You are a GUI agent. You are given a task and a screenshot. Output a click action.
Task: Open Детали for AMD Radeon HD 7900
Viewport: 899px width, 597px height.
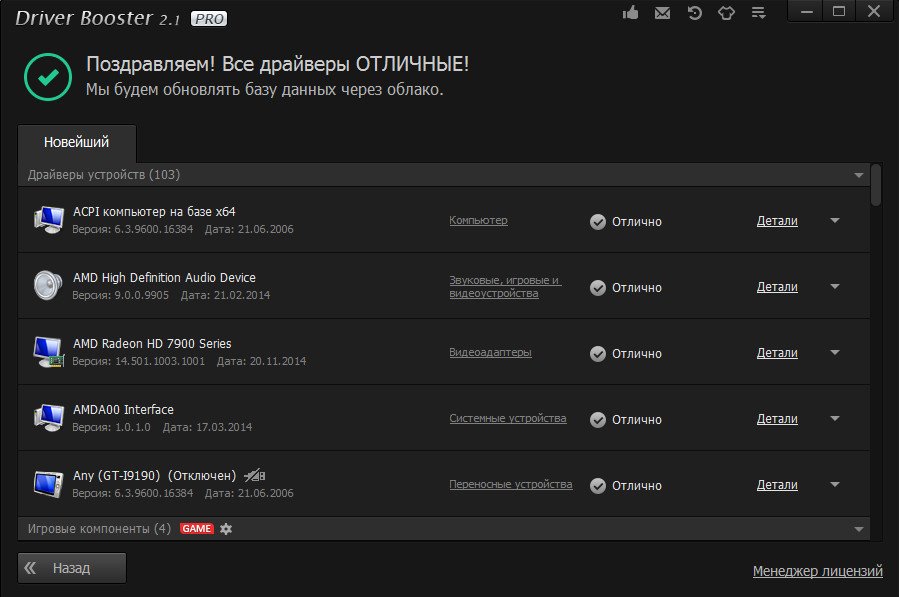click(777, 353)
